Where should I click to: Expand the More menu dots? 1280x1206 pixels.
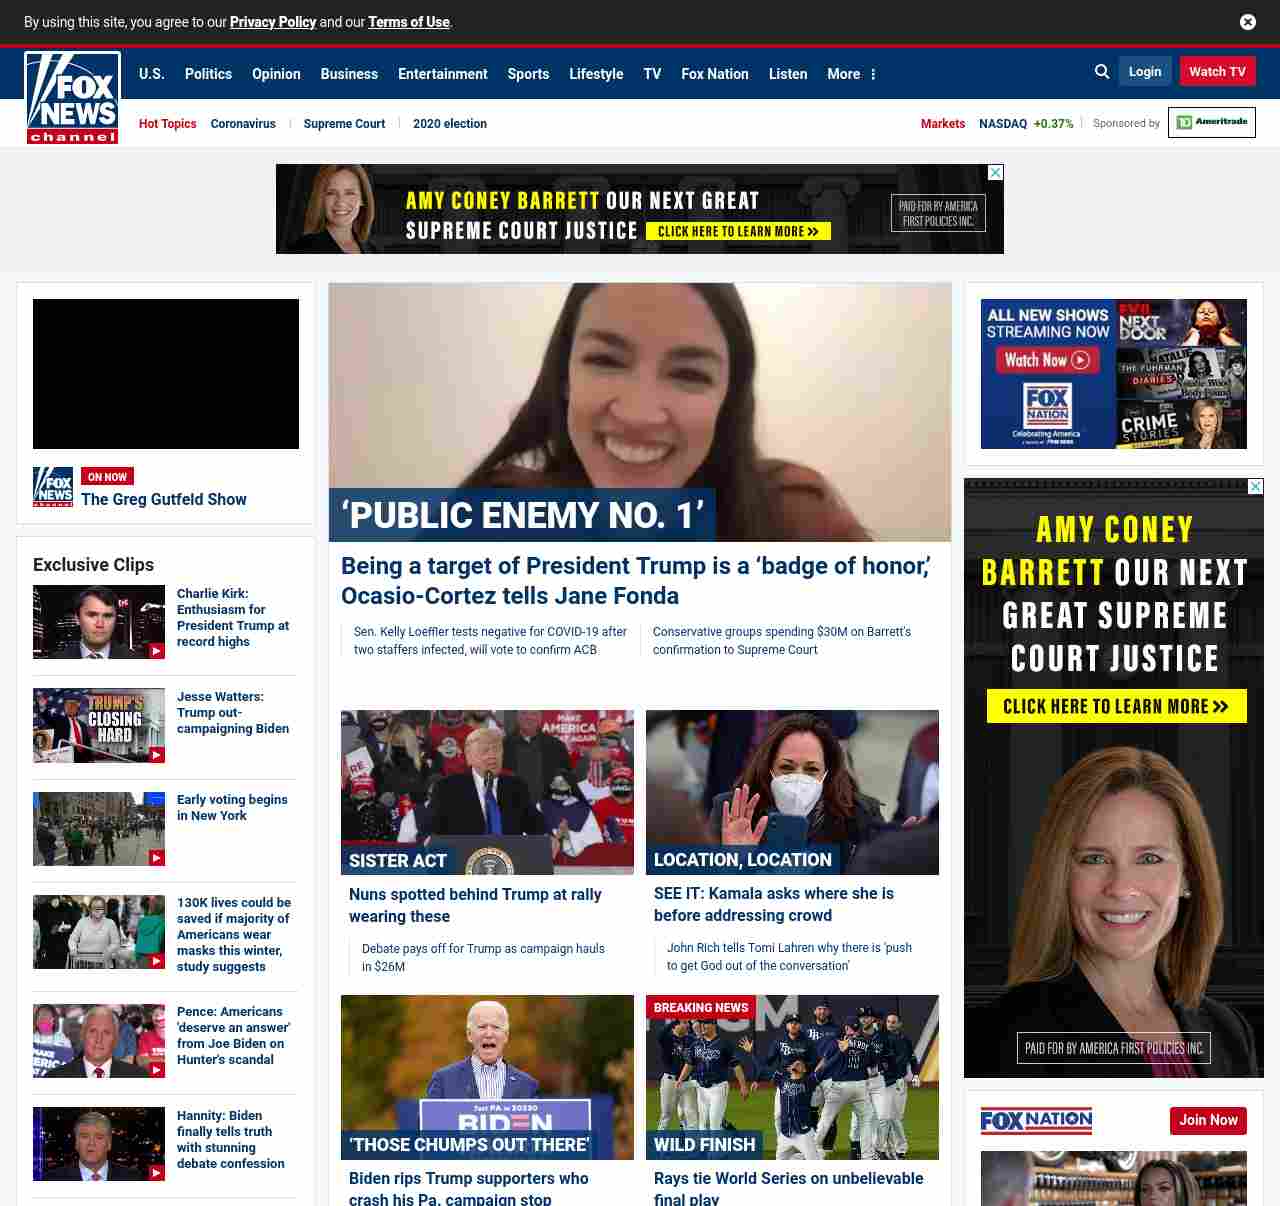coord(873,74)
